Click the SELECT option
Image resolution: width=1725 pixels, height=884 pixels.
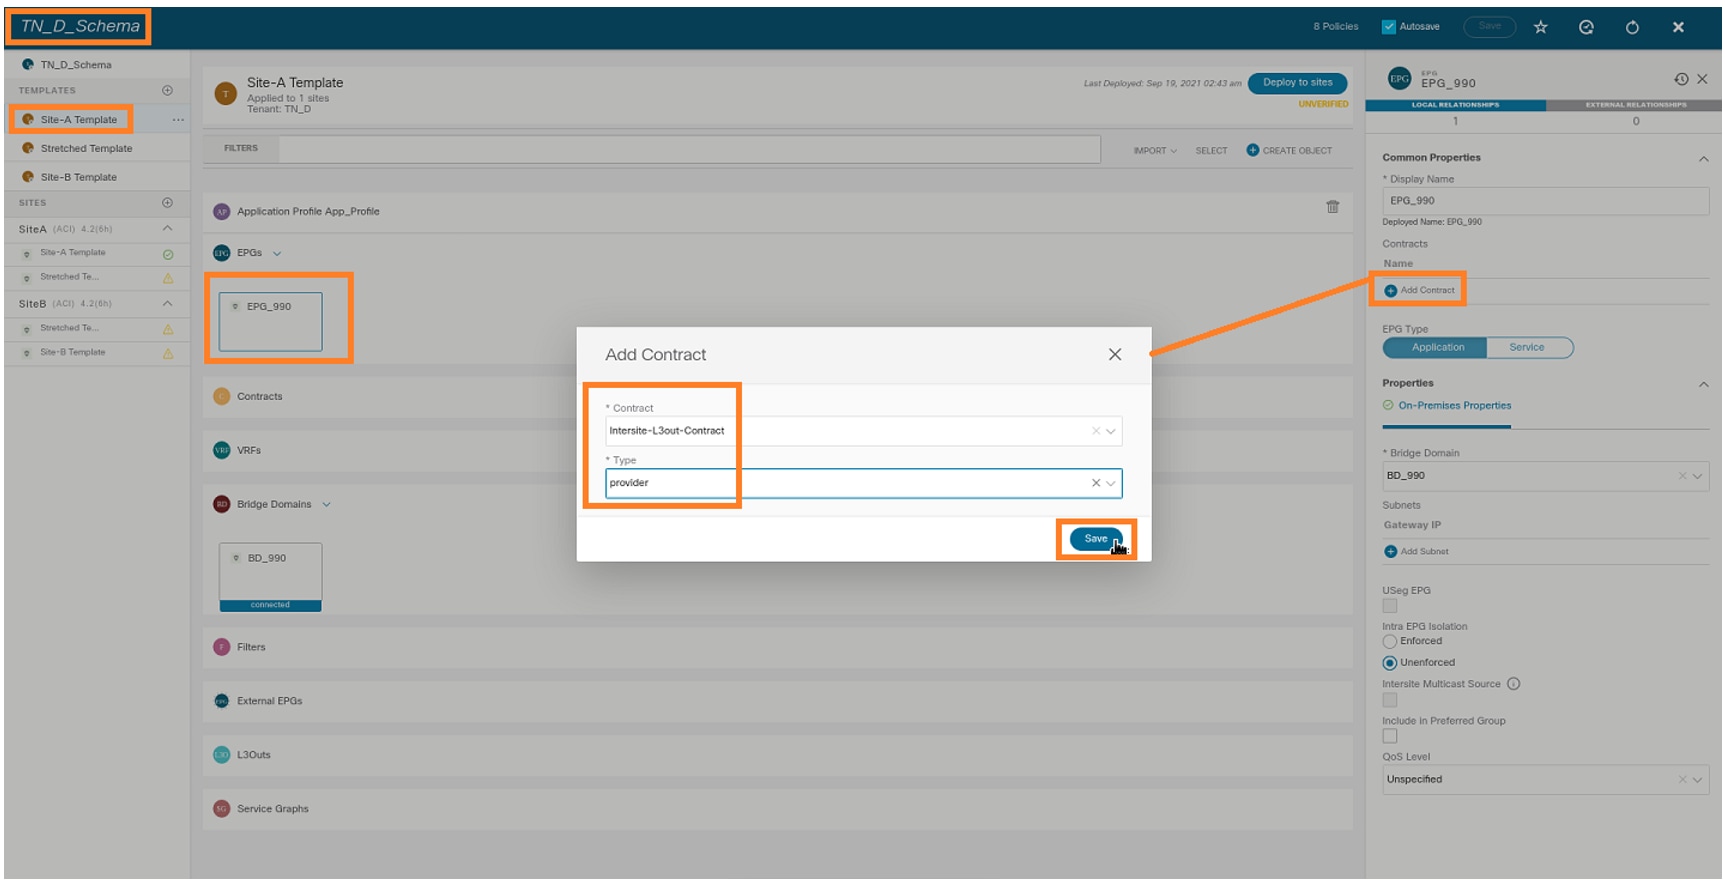coord(1211,151)
